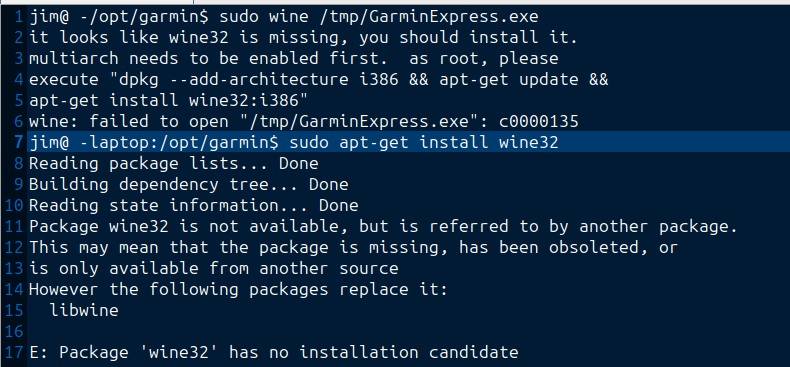
Task: Click 'Reading state information... Done' line
Action: click(x=193, y=205)
